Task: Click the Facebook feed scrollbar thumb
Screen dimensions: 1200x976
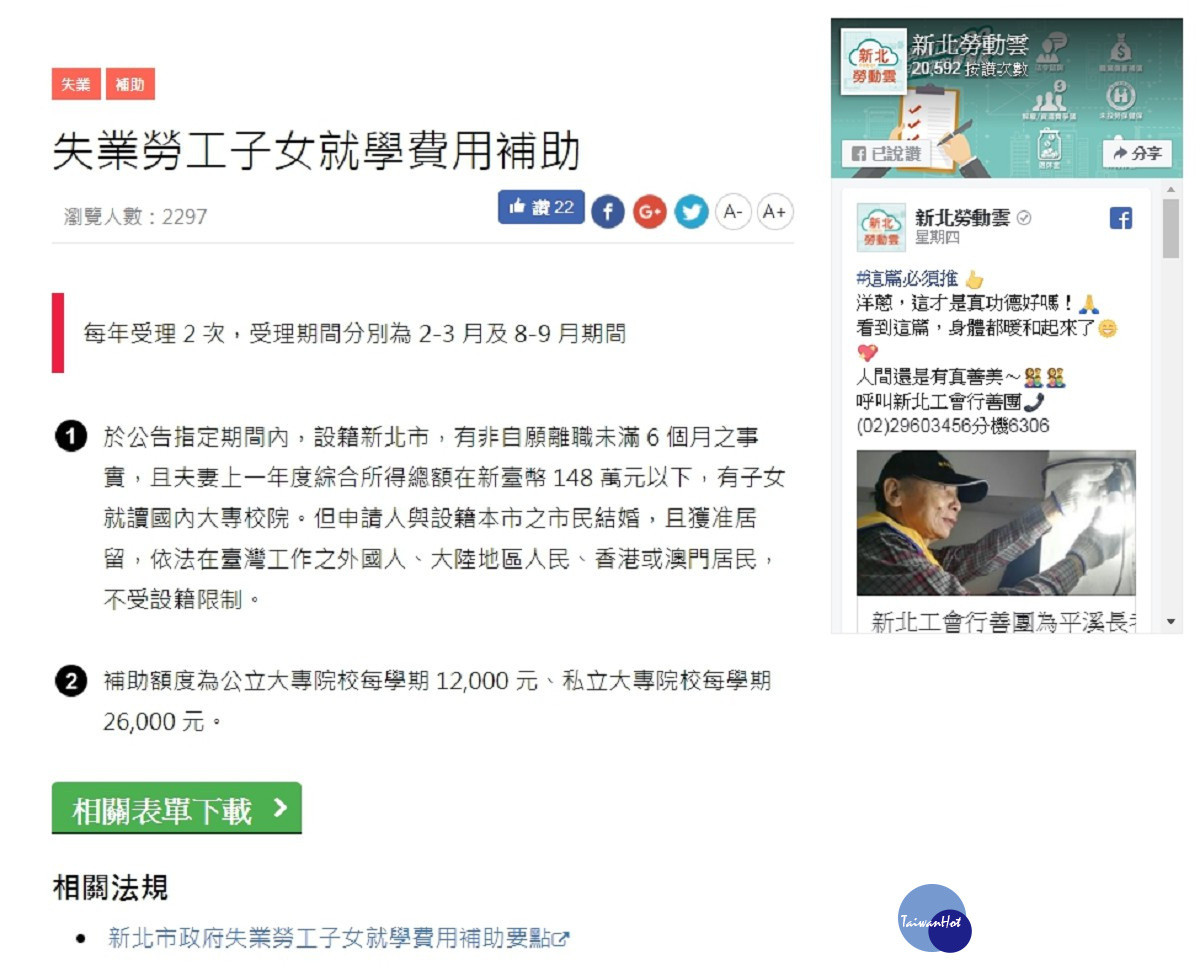Action: 1171,228
